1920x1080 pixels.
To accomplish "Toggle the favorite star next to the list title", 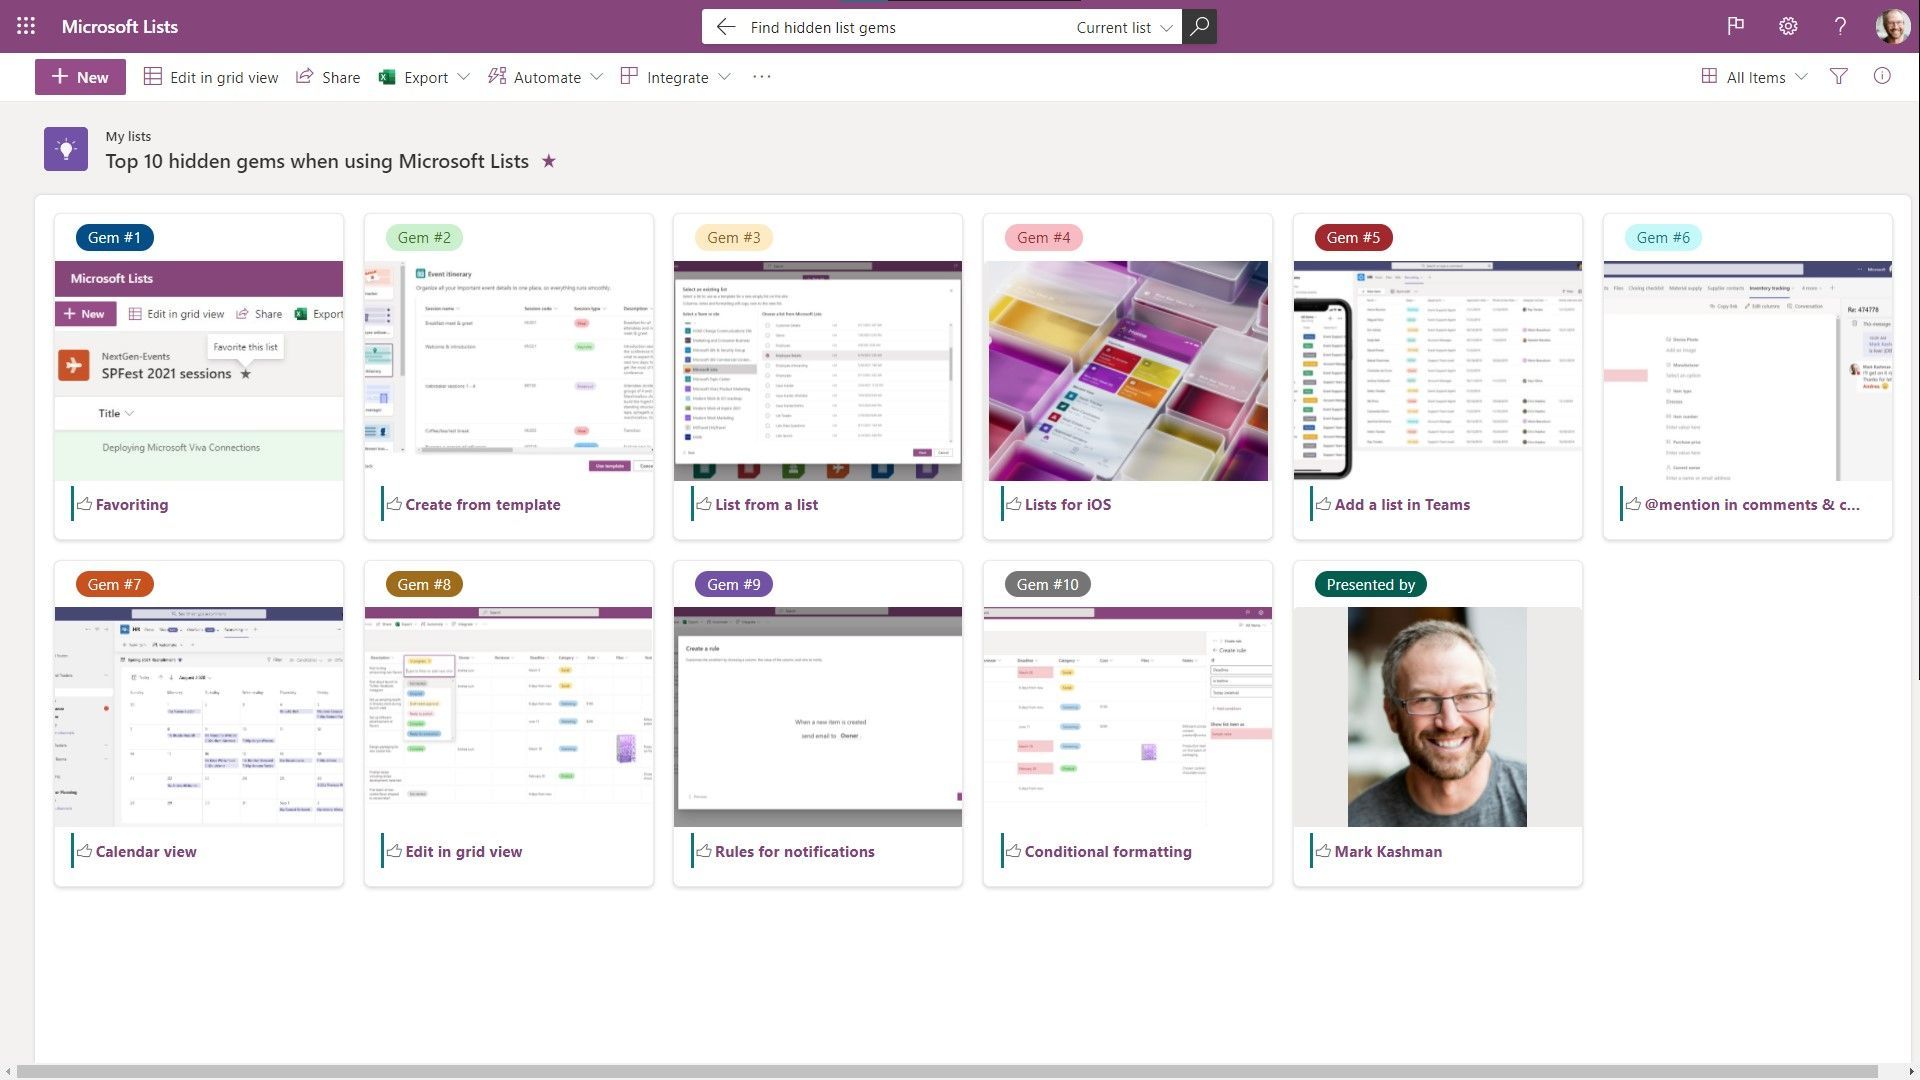I will coord(548,161).
